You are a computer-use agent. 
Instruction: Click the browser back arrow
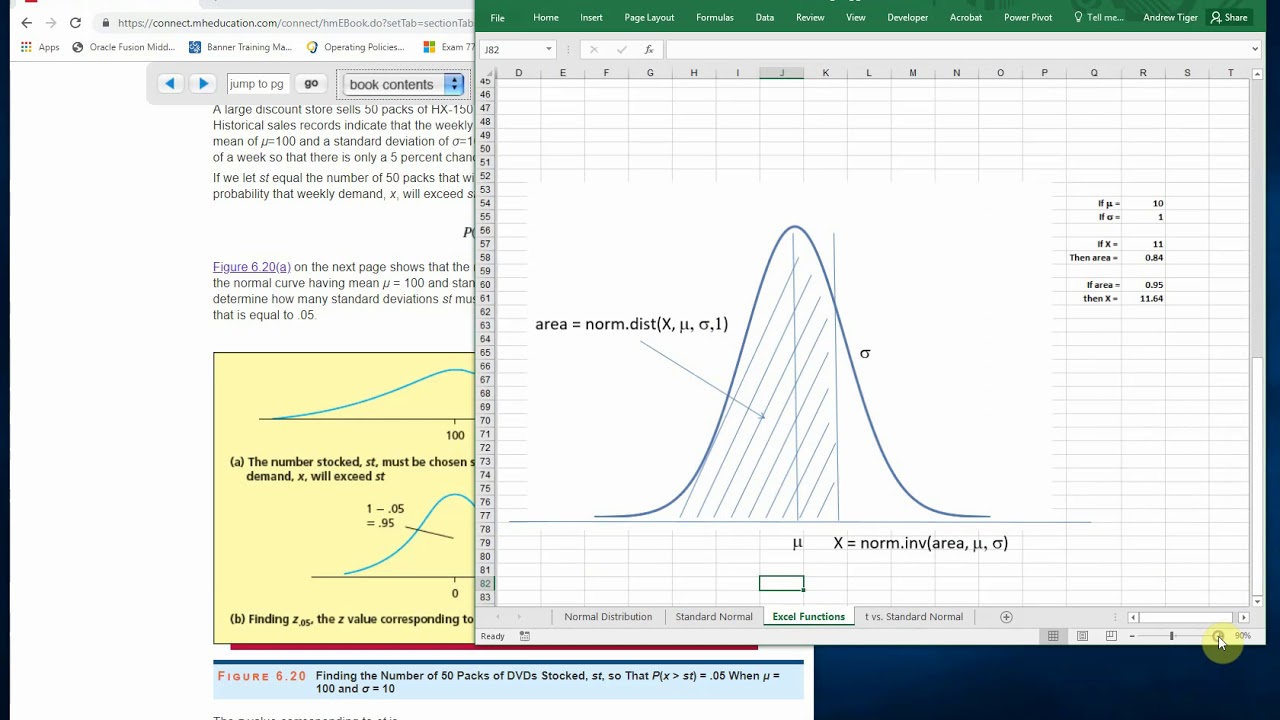coord(26,22)
